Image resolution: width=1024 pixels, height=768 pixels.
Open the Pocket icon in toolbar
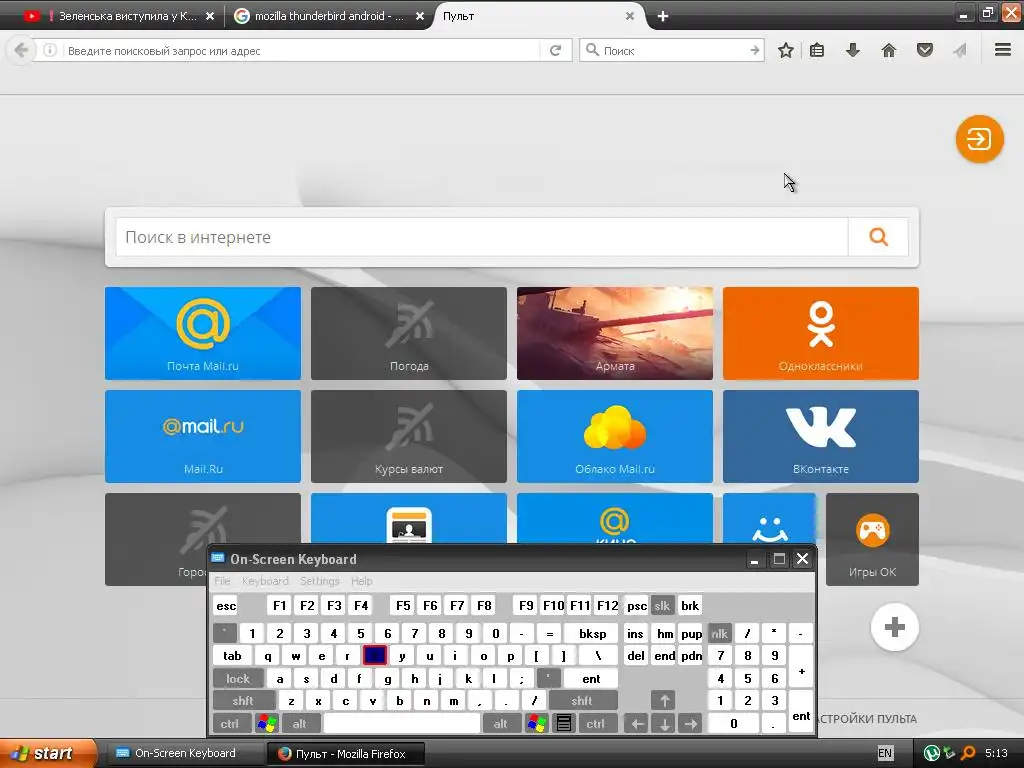click(924, 50)
